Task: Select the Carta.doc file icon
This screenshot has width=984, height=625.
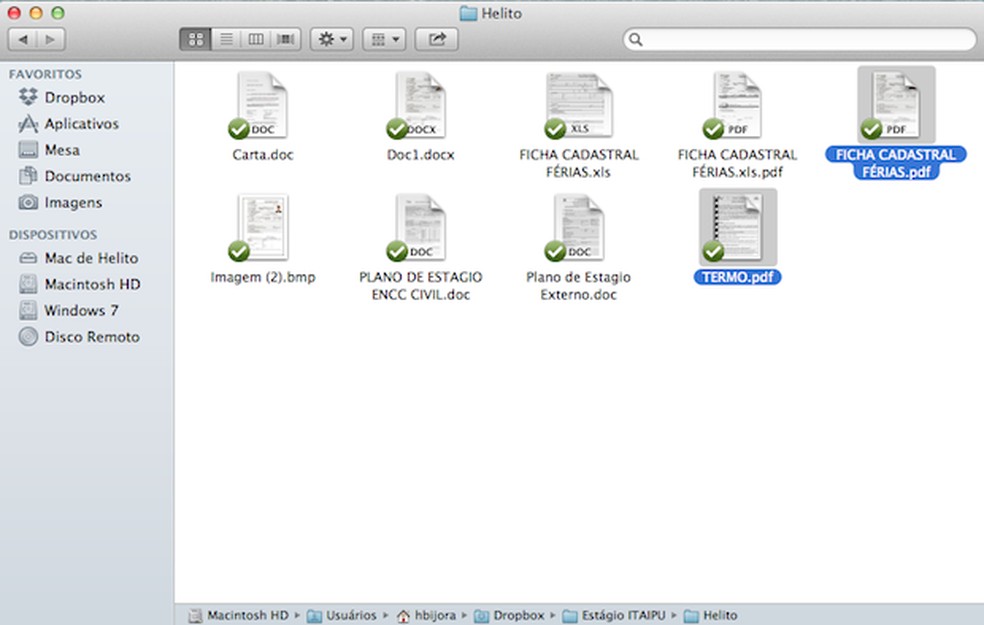Action: pos(262,105)
